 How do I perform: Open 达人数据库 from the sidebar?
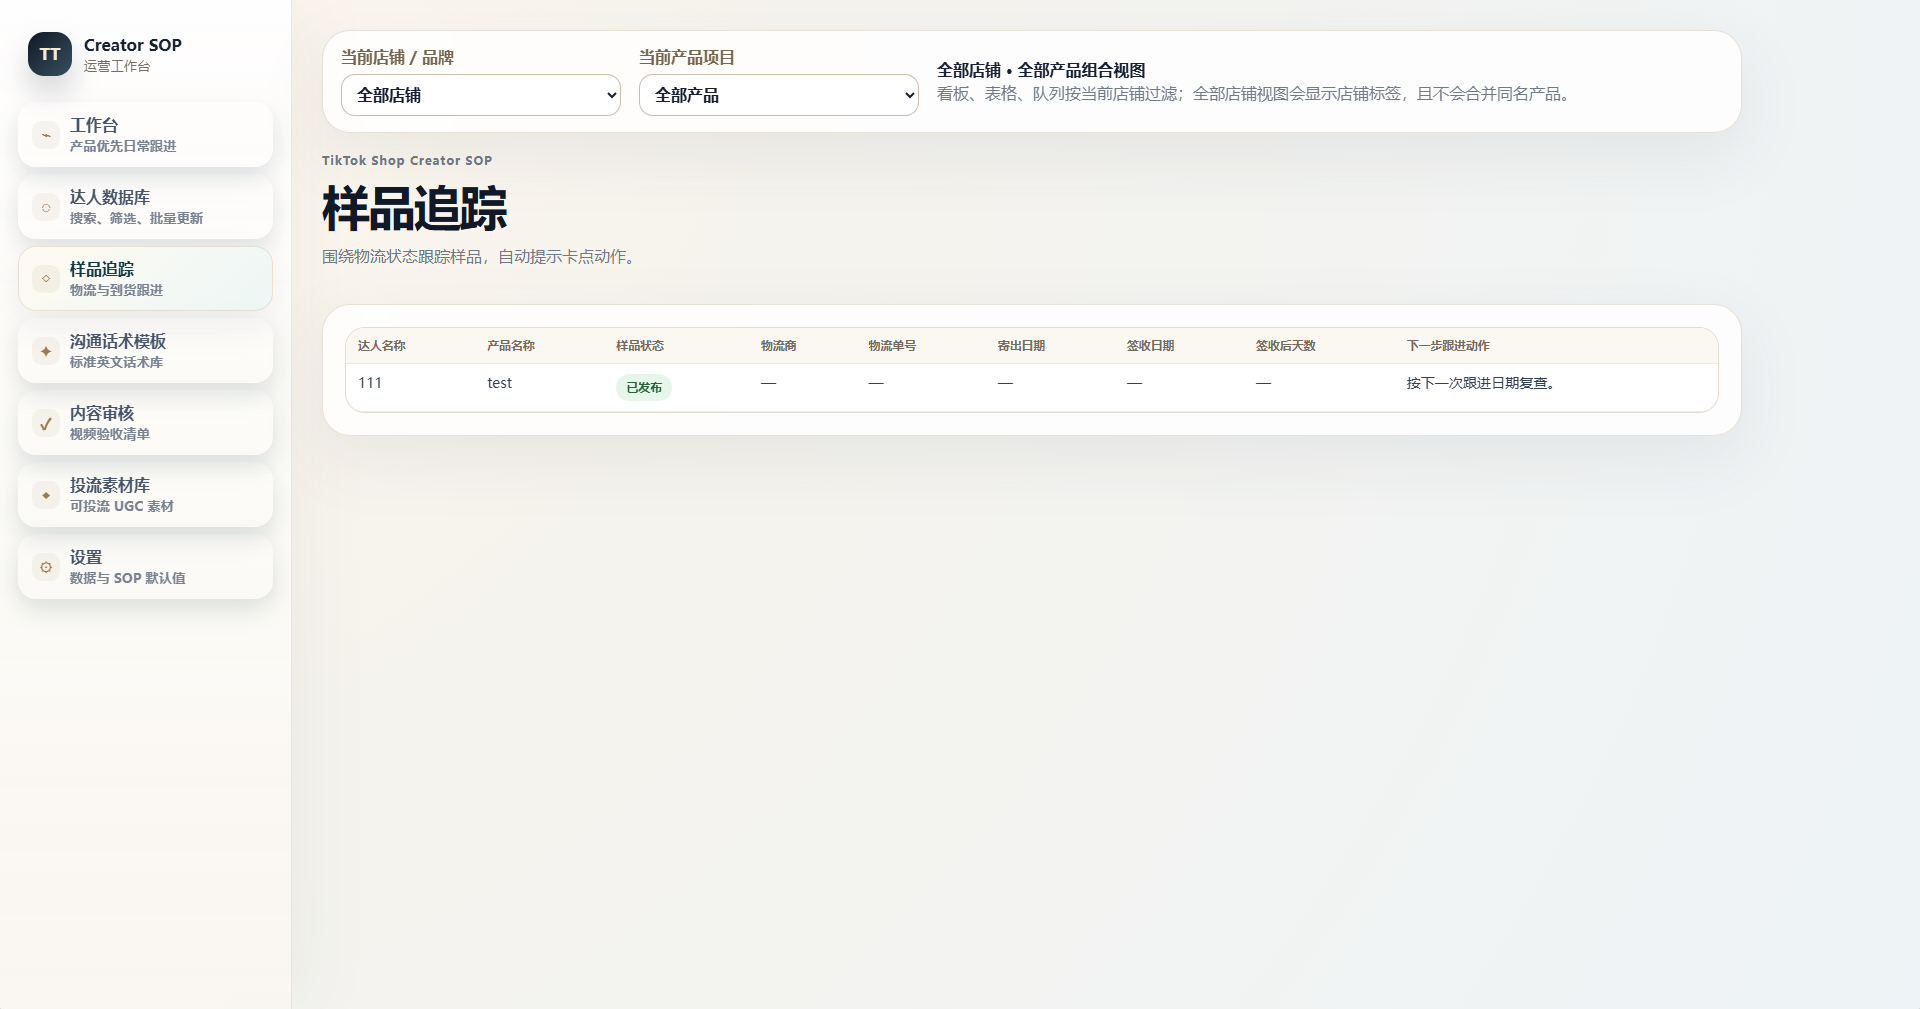145,207
